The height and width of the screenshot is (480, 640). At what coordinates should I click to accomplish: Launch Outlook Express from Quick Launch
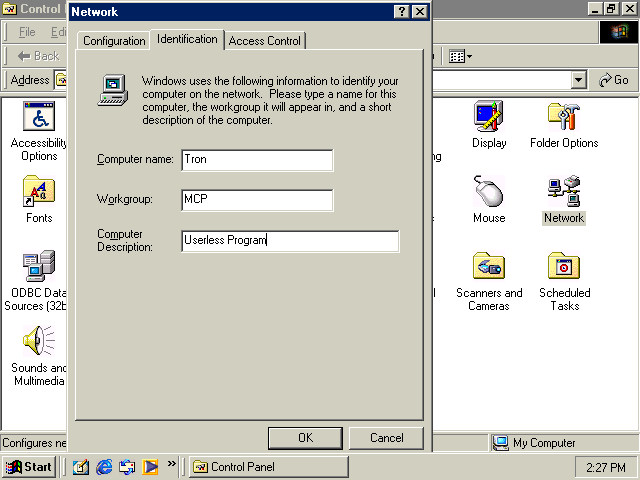click(x=127, y=467)
